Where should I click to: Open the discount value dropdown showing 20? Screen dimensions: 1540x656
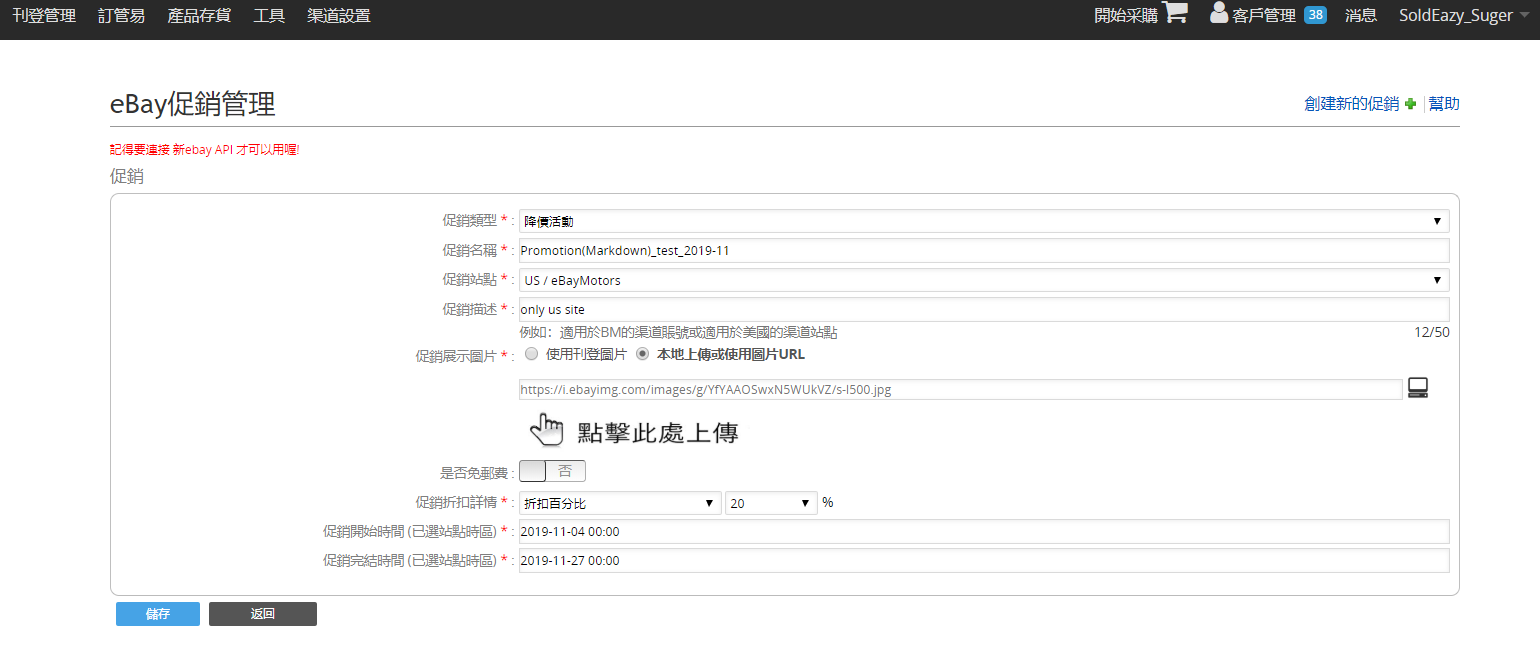[x=771, y=503]
